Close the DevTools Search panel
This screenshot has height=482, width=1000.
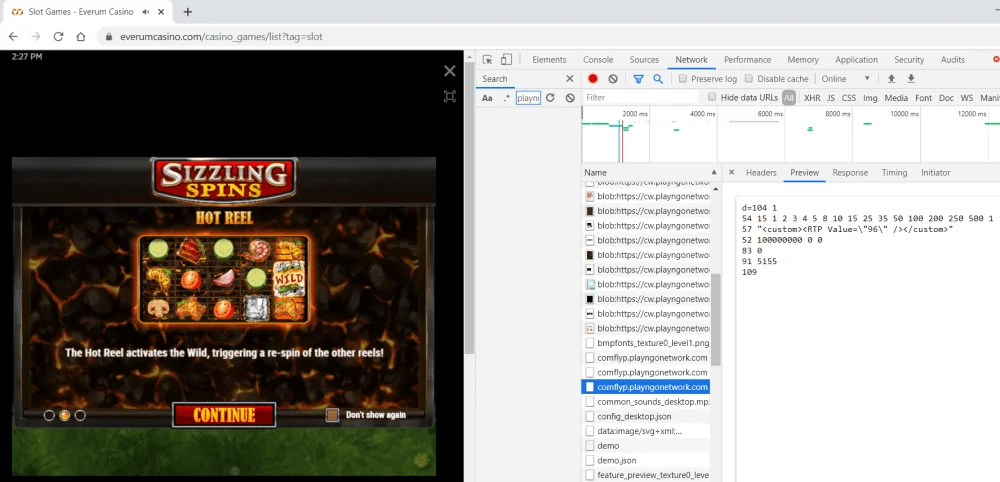click(570, 78)
